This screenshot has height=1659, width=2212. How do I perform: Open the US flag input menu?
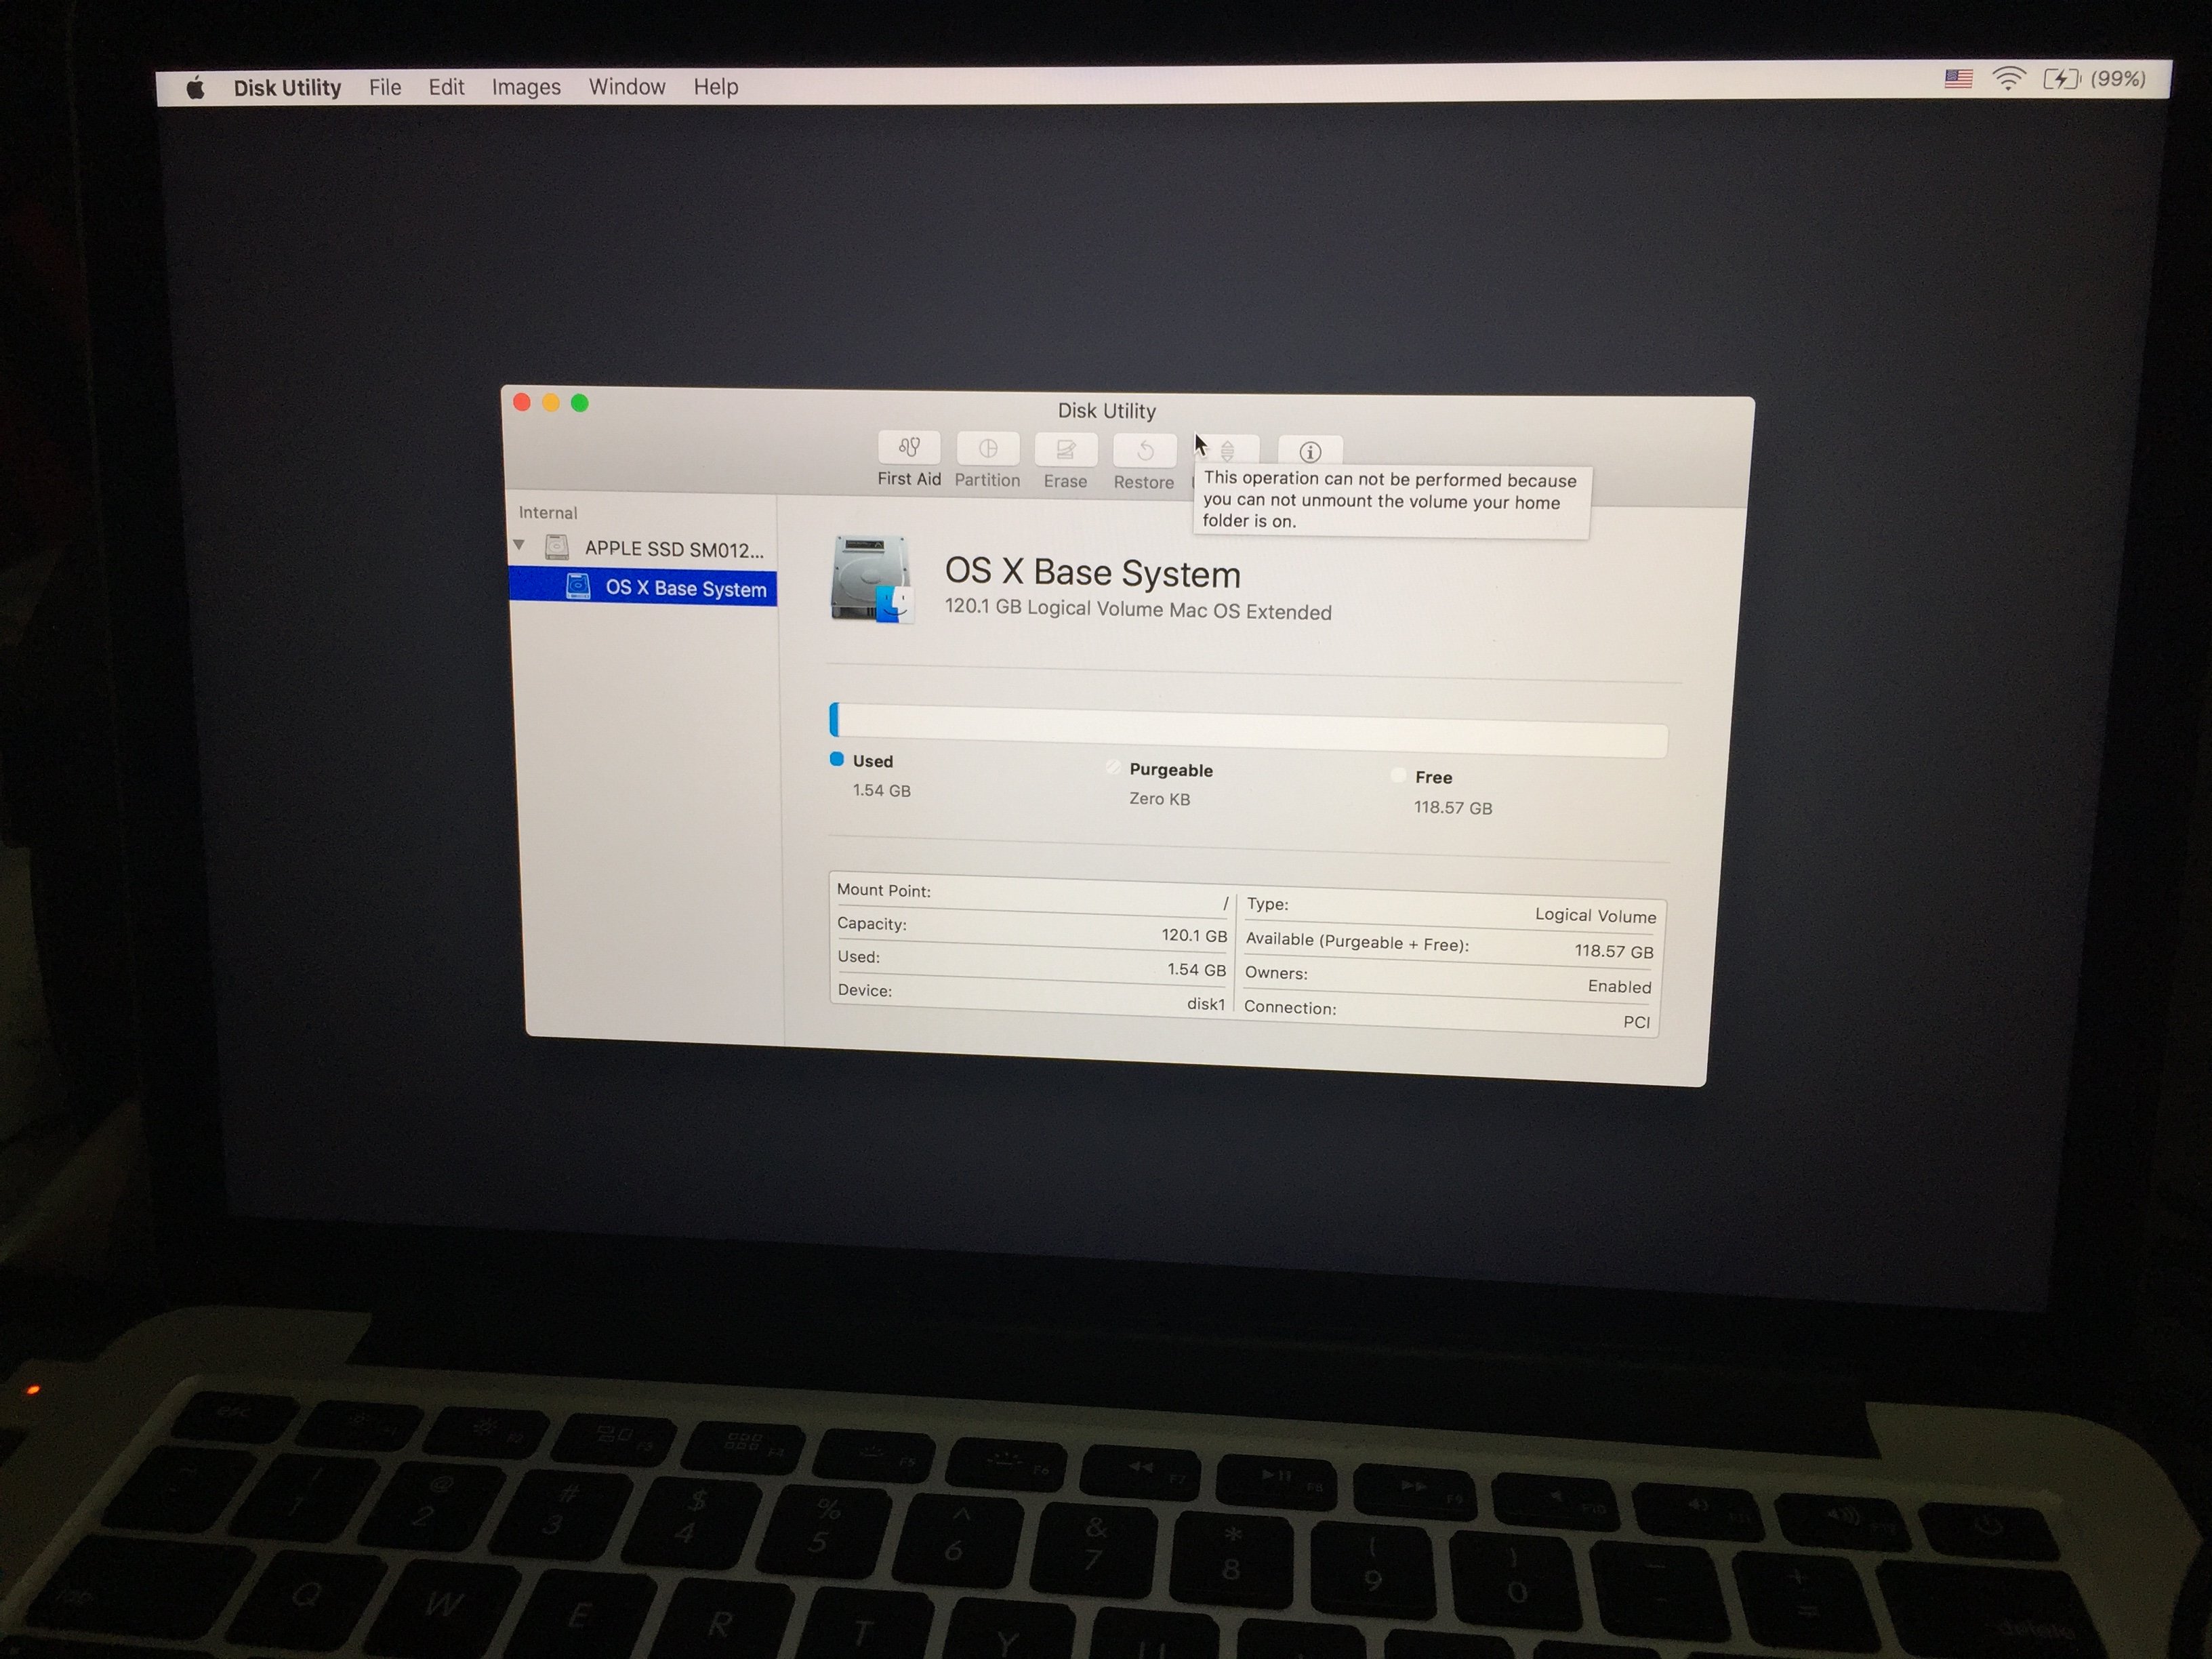pyautogui.click(x=1958, y=78)
